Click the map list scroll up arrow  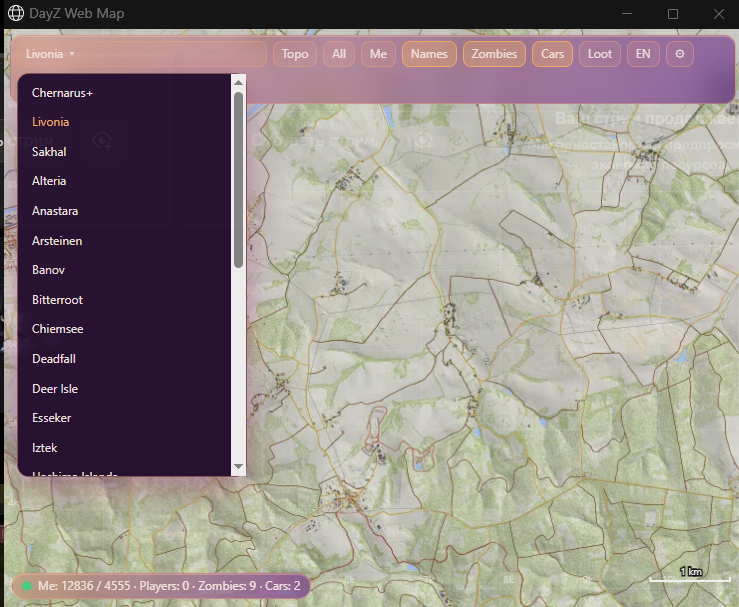pos(238,82)
